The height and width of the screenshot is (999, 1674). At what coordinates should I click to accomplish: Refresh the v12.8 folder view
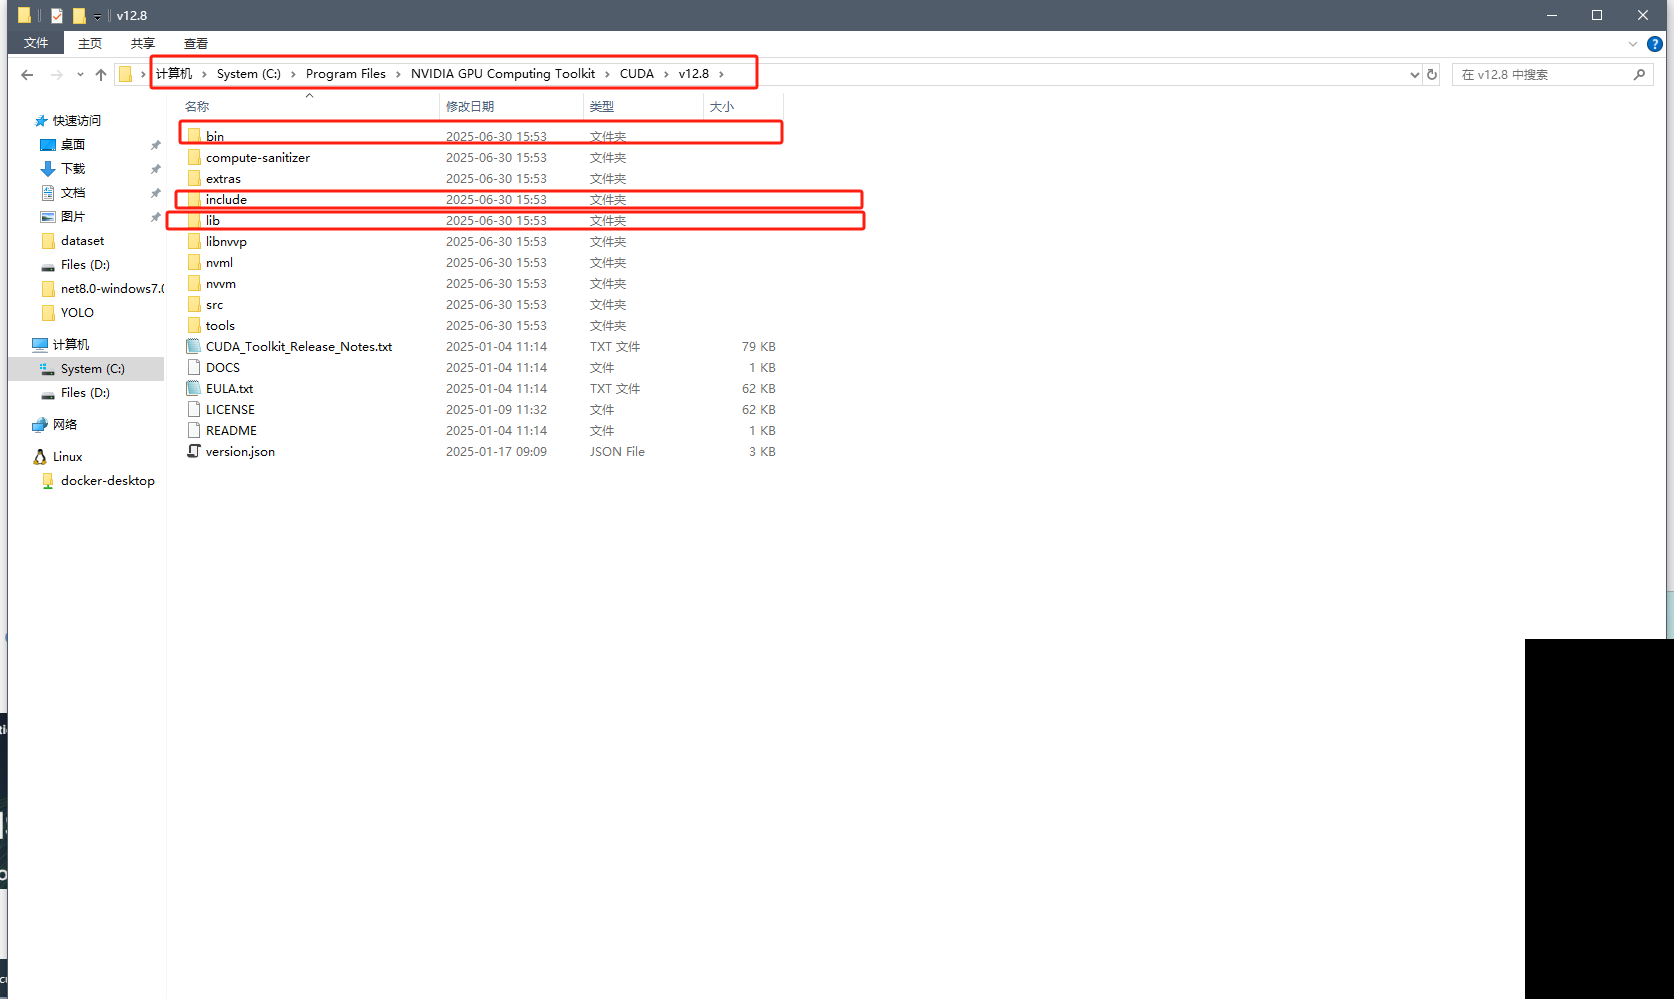[1432, 74]
